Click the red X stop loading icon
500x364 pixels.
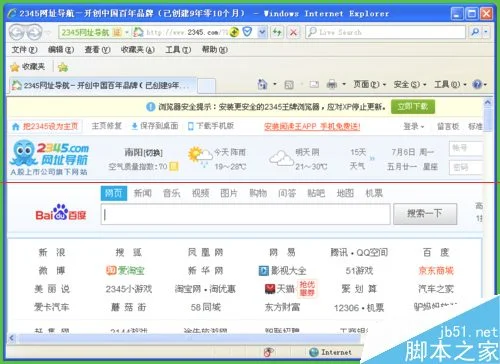293,32
